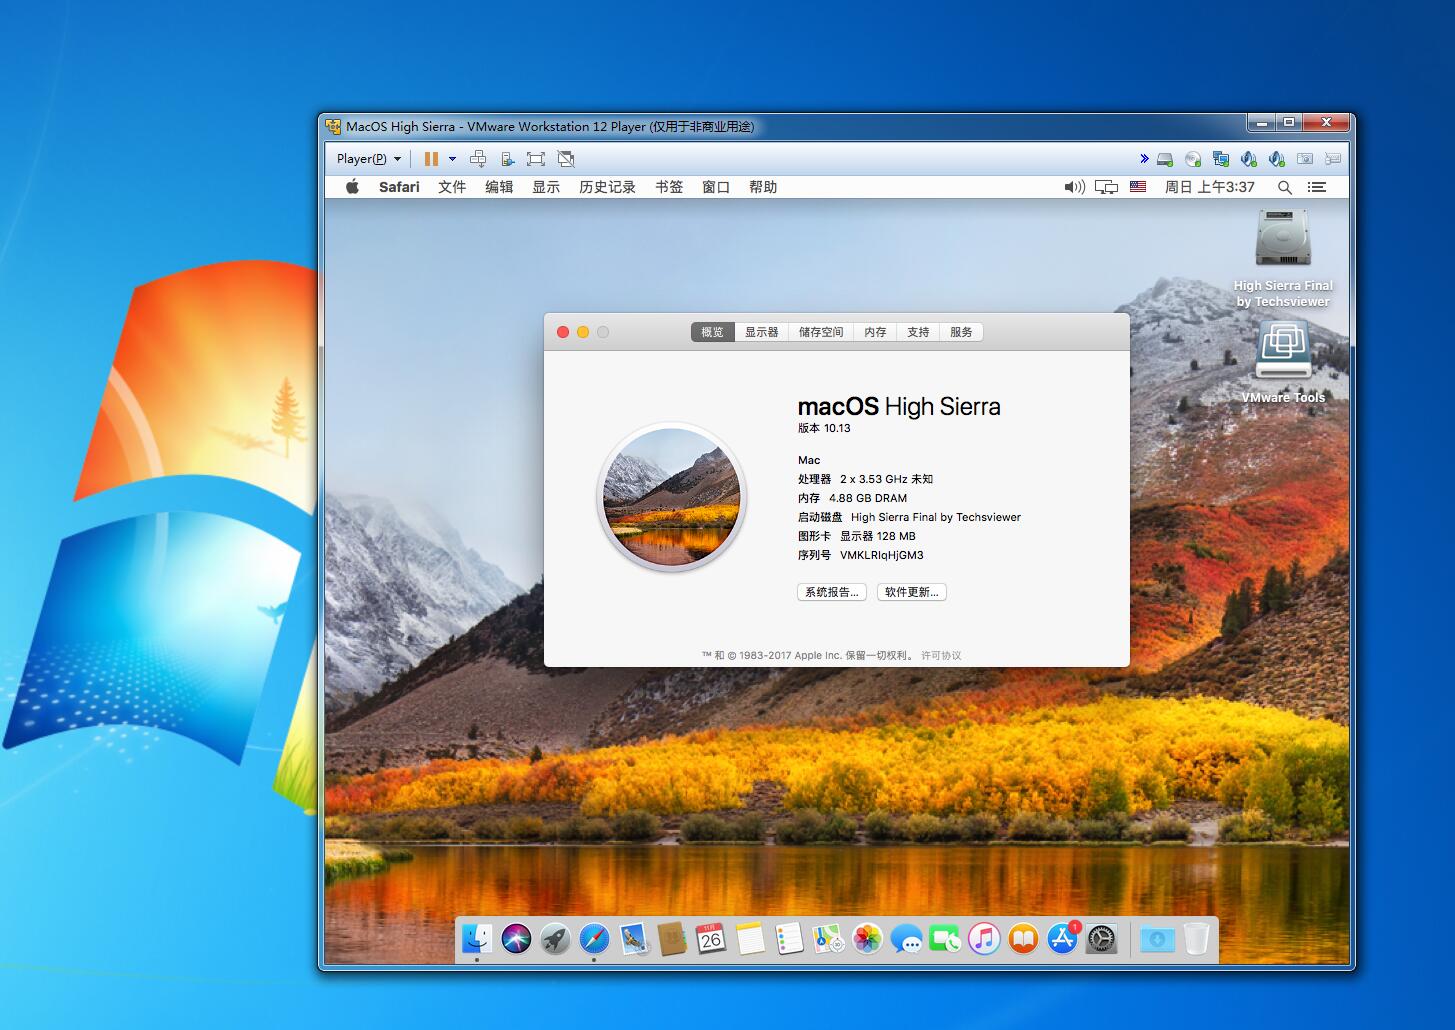This screenshot has height=1030, width=1455.
Task: Click the Apple menu logo
Action: click(352, 186)
